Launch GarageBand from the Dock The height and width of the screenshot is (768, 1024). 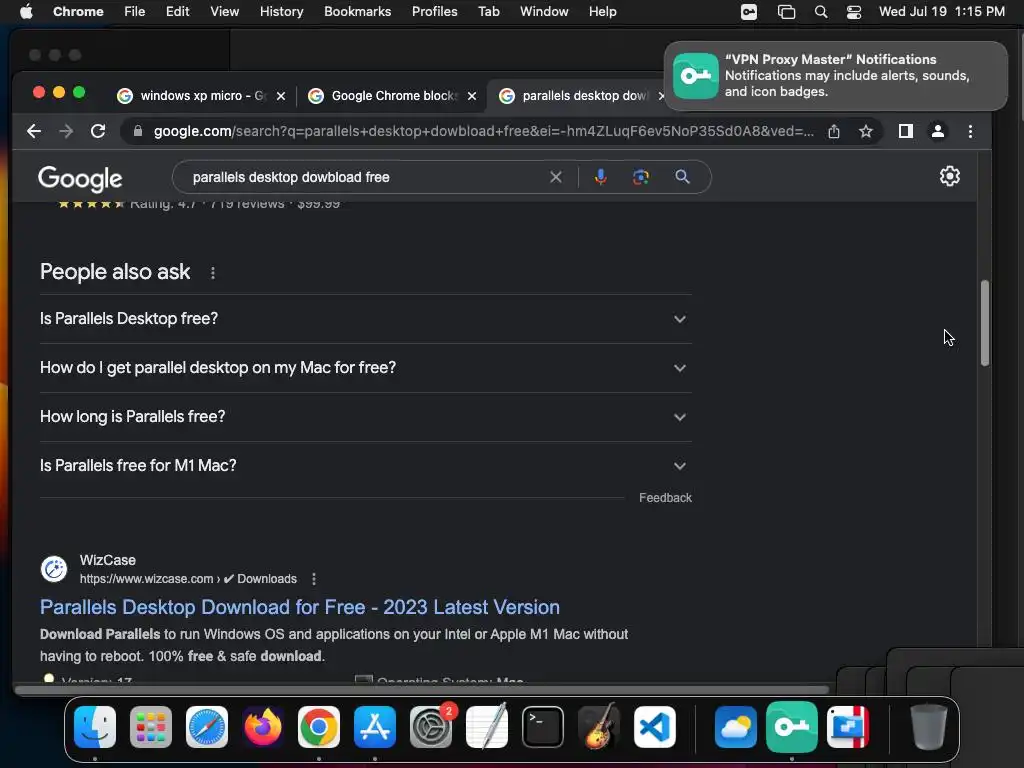[x=599, y=727]
